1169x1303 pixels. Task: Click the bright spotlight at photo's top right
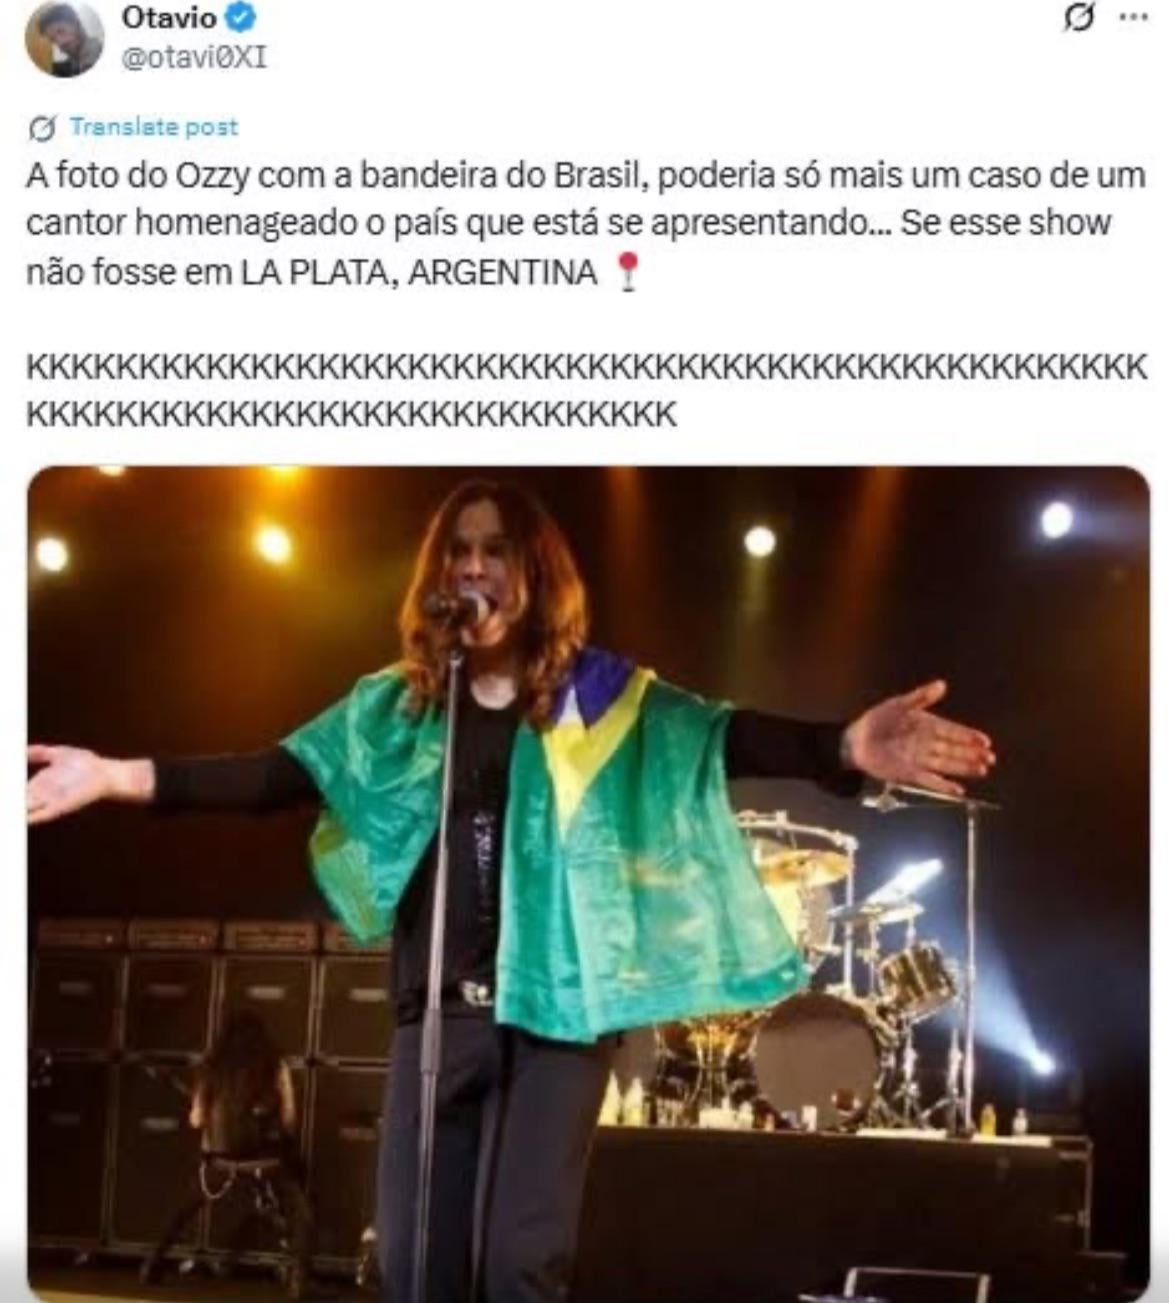tap(1055, 520)
